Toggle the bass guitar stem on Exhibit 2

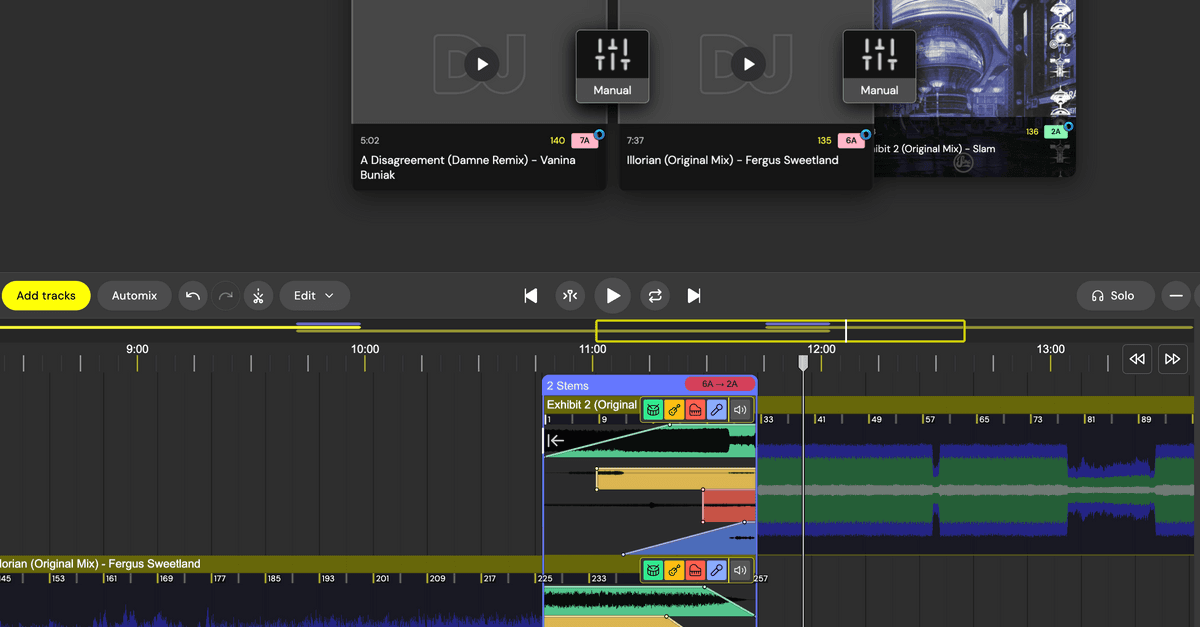(674, 409)
